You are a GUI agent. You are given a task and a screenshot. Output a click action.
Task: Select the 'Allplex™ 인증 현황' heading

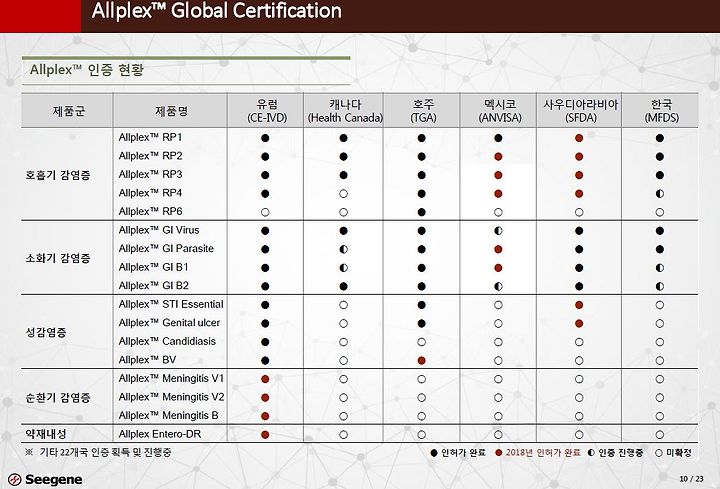[87, 70]
